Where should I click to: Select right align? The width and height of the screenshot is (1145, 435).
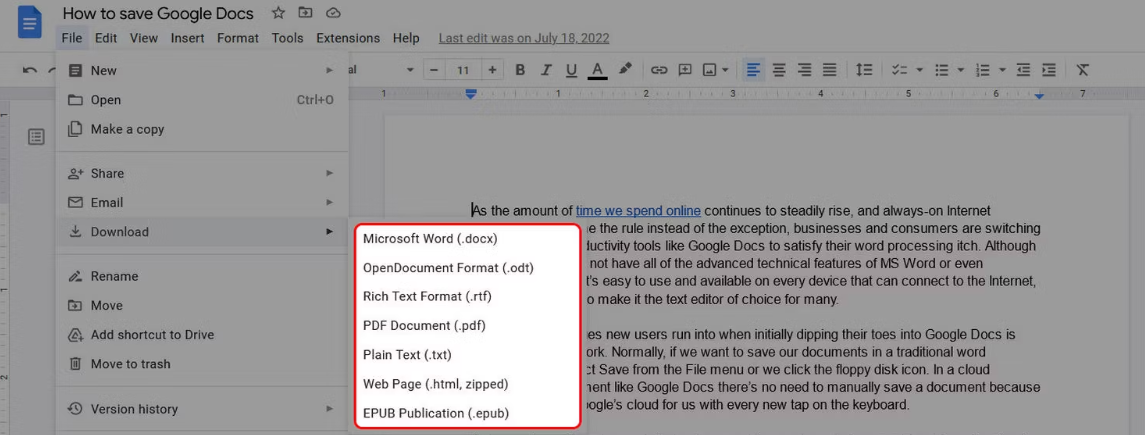tap(805, 70)
